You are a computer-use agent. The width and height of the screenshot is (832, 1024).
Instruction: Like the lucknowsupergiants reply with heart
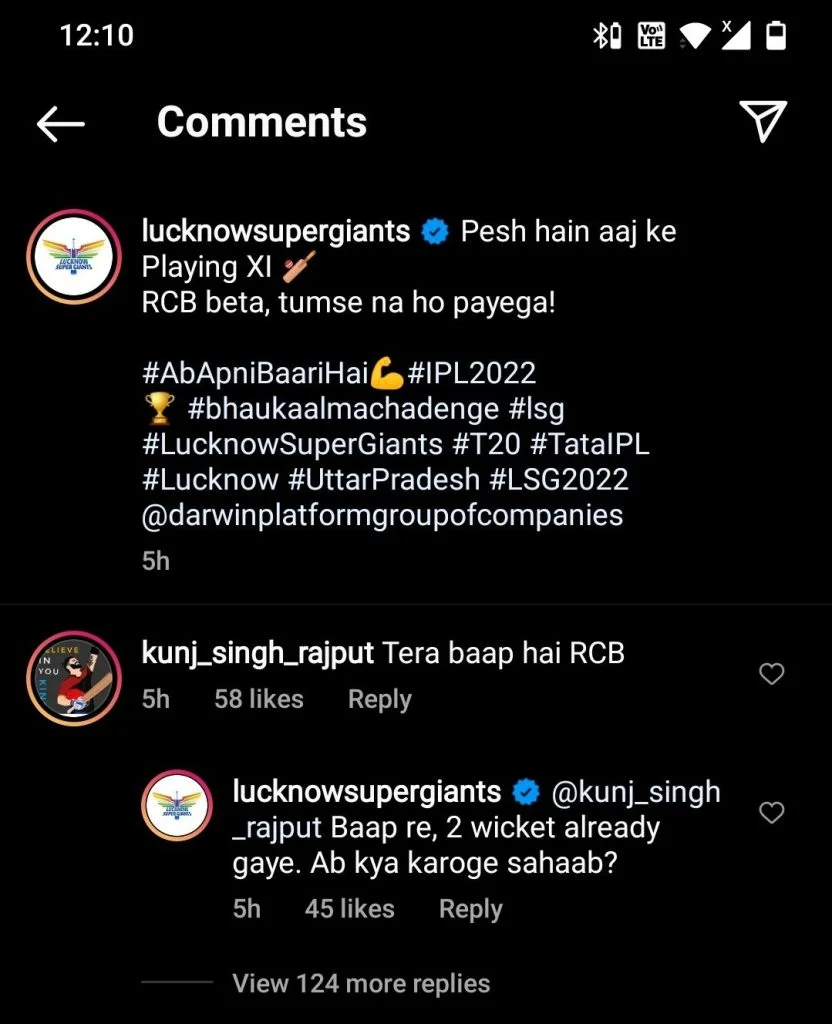[x=771, y=813]
